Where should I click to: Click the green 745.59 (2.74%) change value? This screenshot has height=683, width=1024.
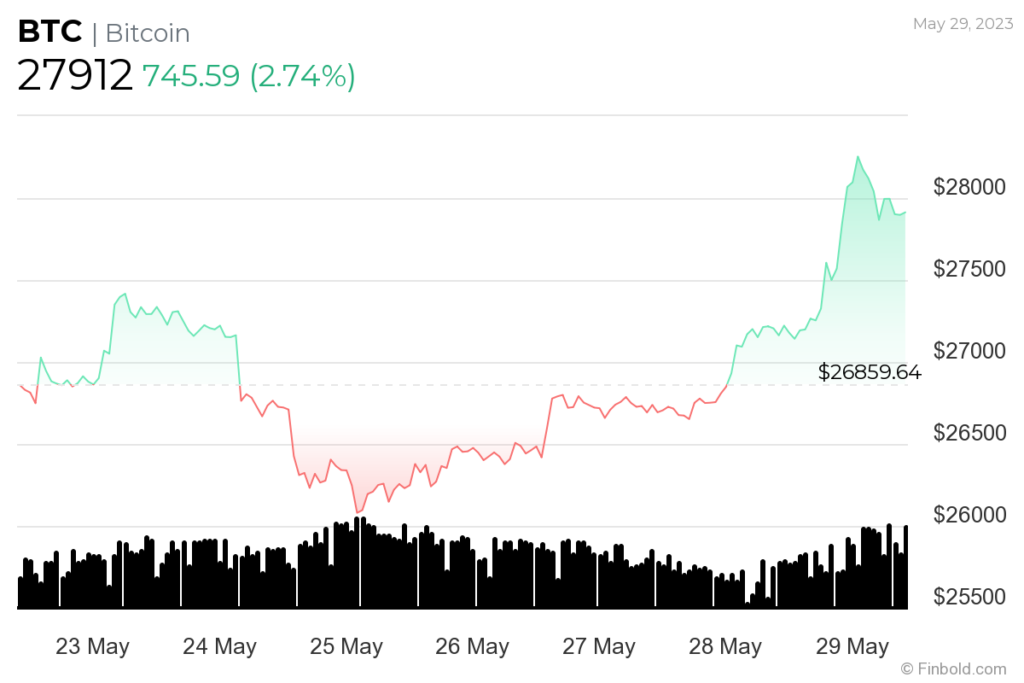[248, 76]
